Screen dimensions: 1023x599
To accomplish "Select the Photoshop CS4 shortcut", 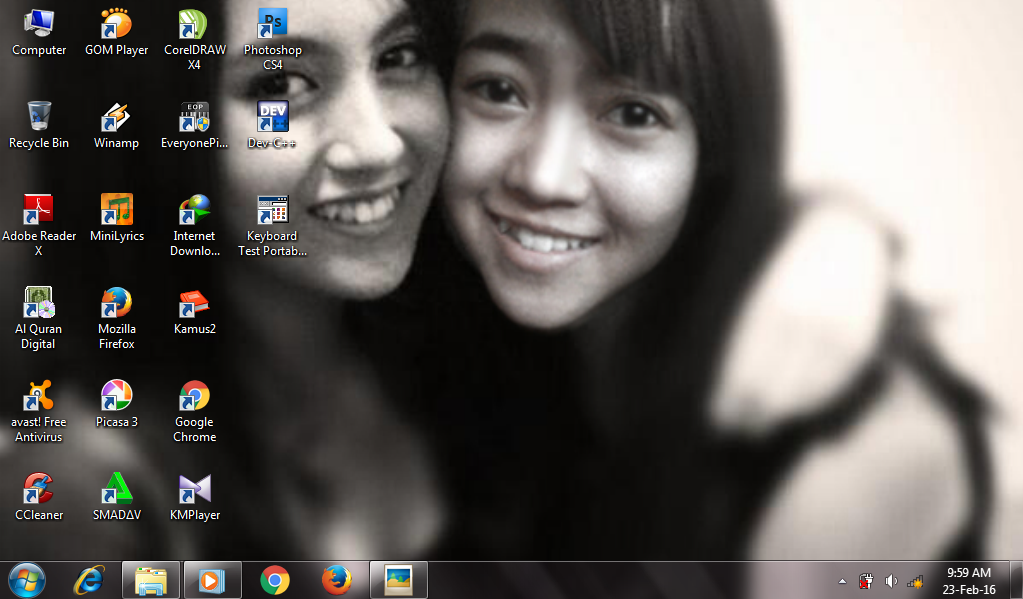I will coord(273,39).
